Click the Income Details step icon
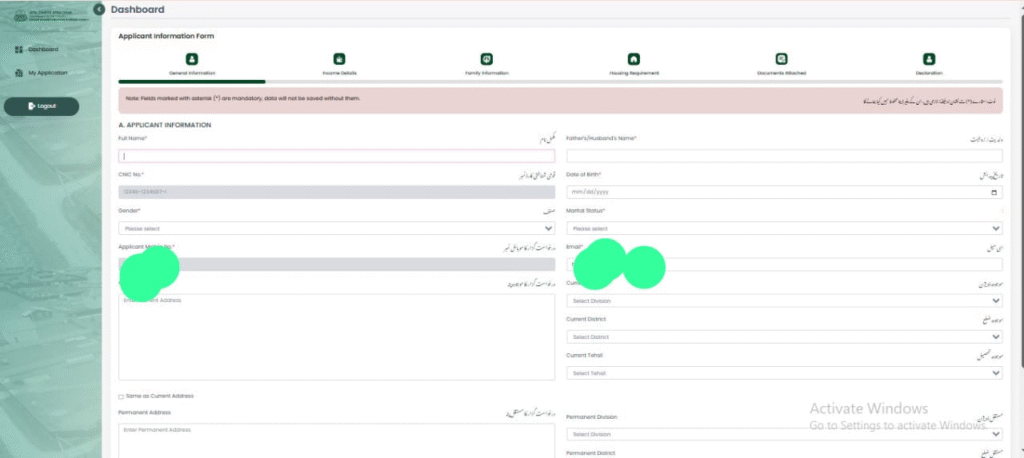The width and height of the screenshot is (1024, 458). [339, 59]
